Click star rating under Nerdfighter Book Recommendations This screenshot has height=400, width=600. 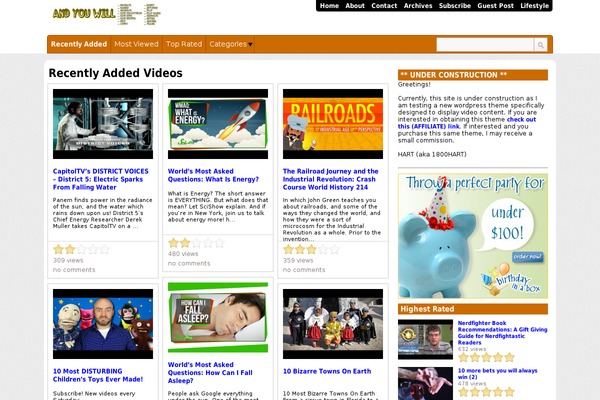pyautogui.click(x=486, y=358)
